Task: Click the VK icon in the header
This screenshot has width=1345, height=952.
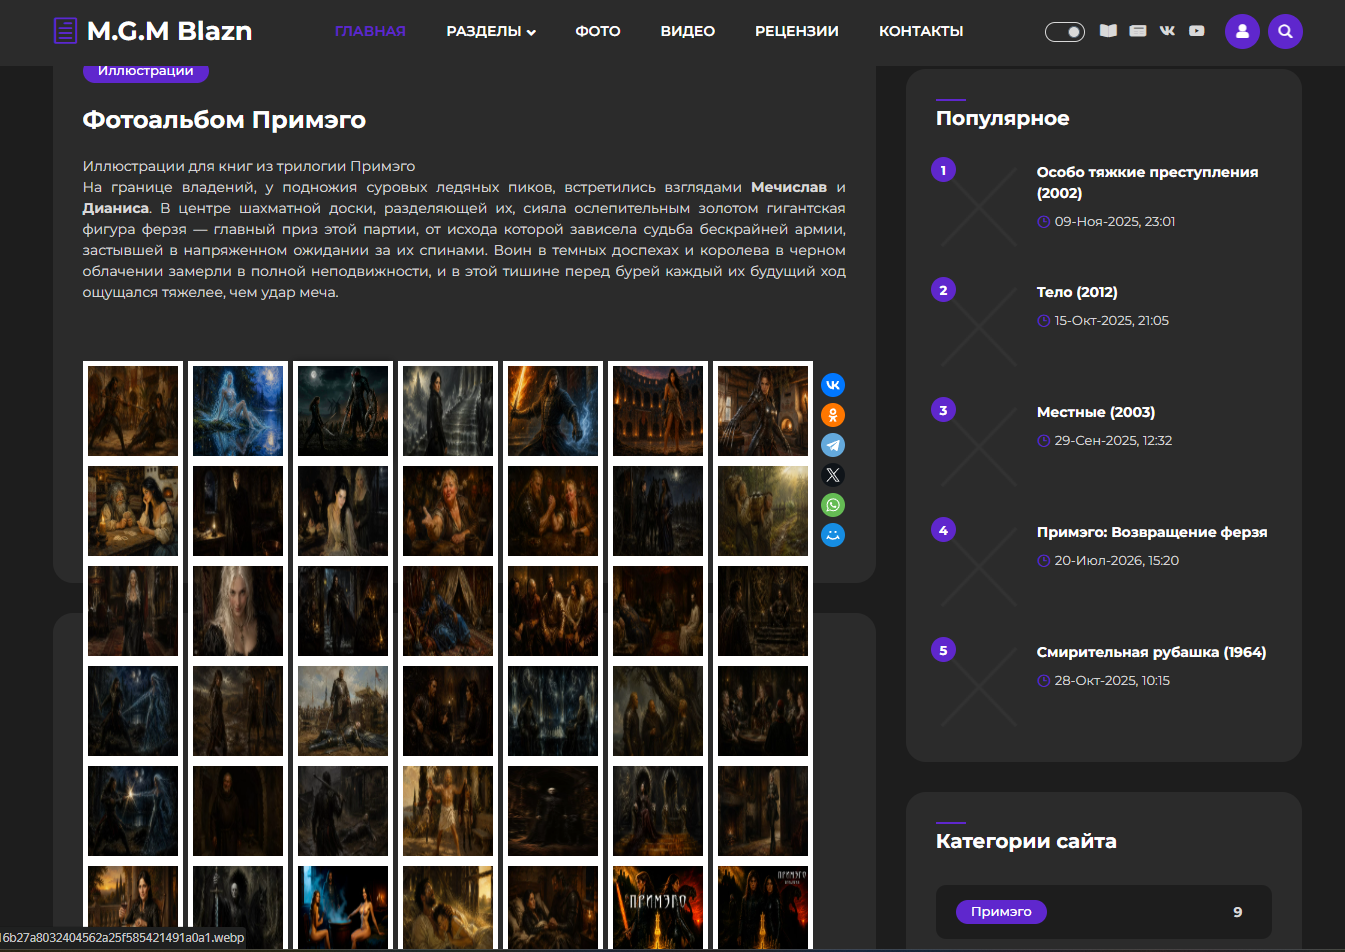Action: pyautogui.click(x=1167, y=31)
